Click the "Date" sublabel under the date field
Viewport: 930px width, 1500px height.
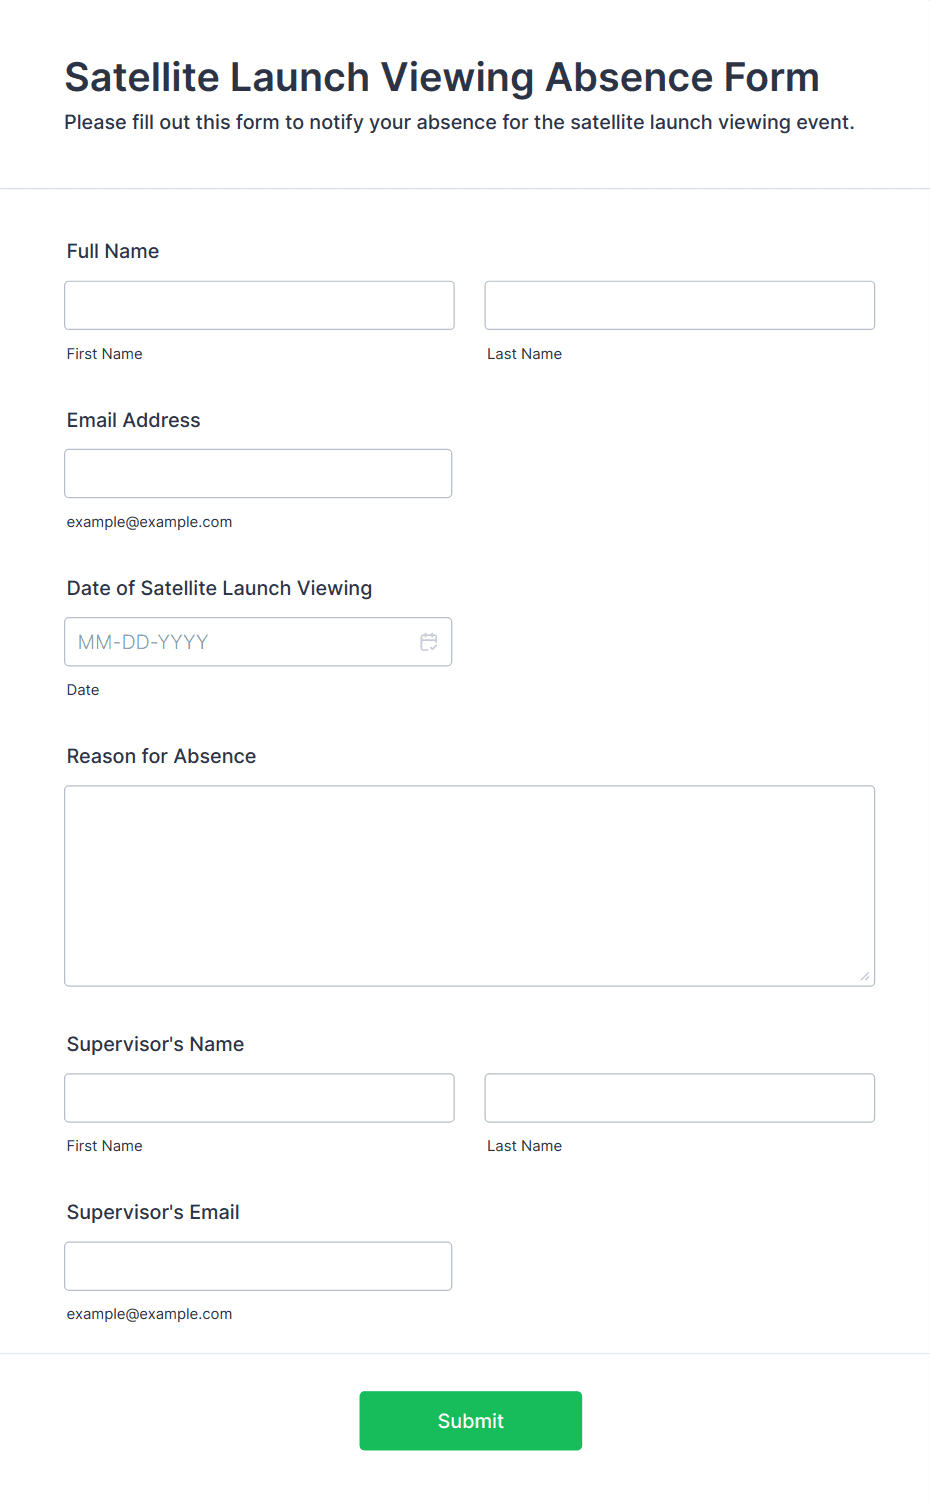point(83,690)
